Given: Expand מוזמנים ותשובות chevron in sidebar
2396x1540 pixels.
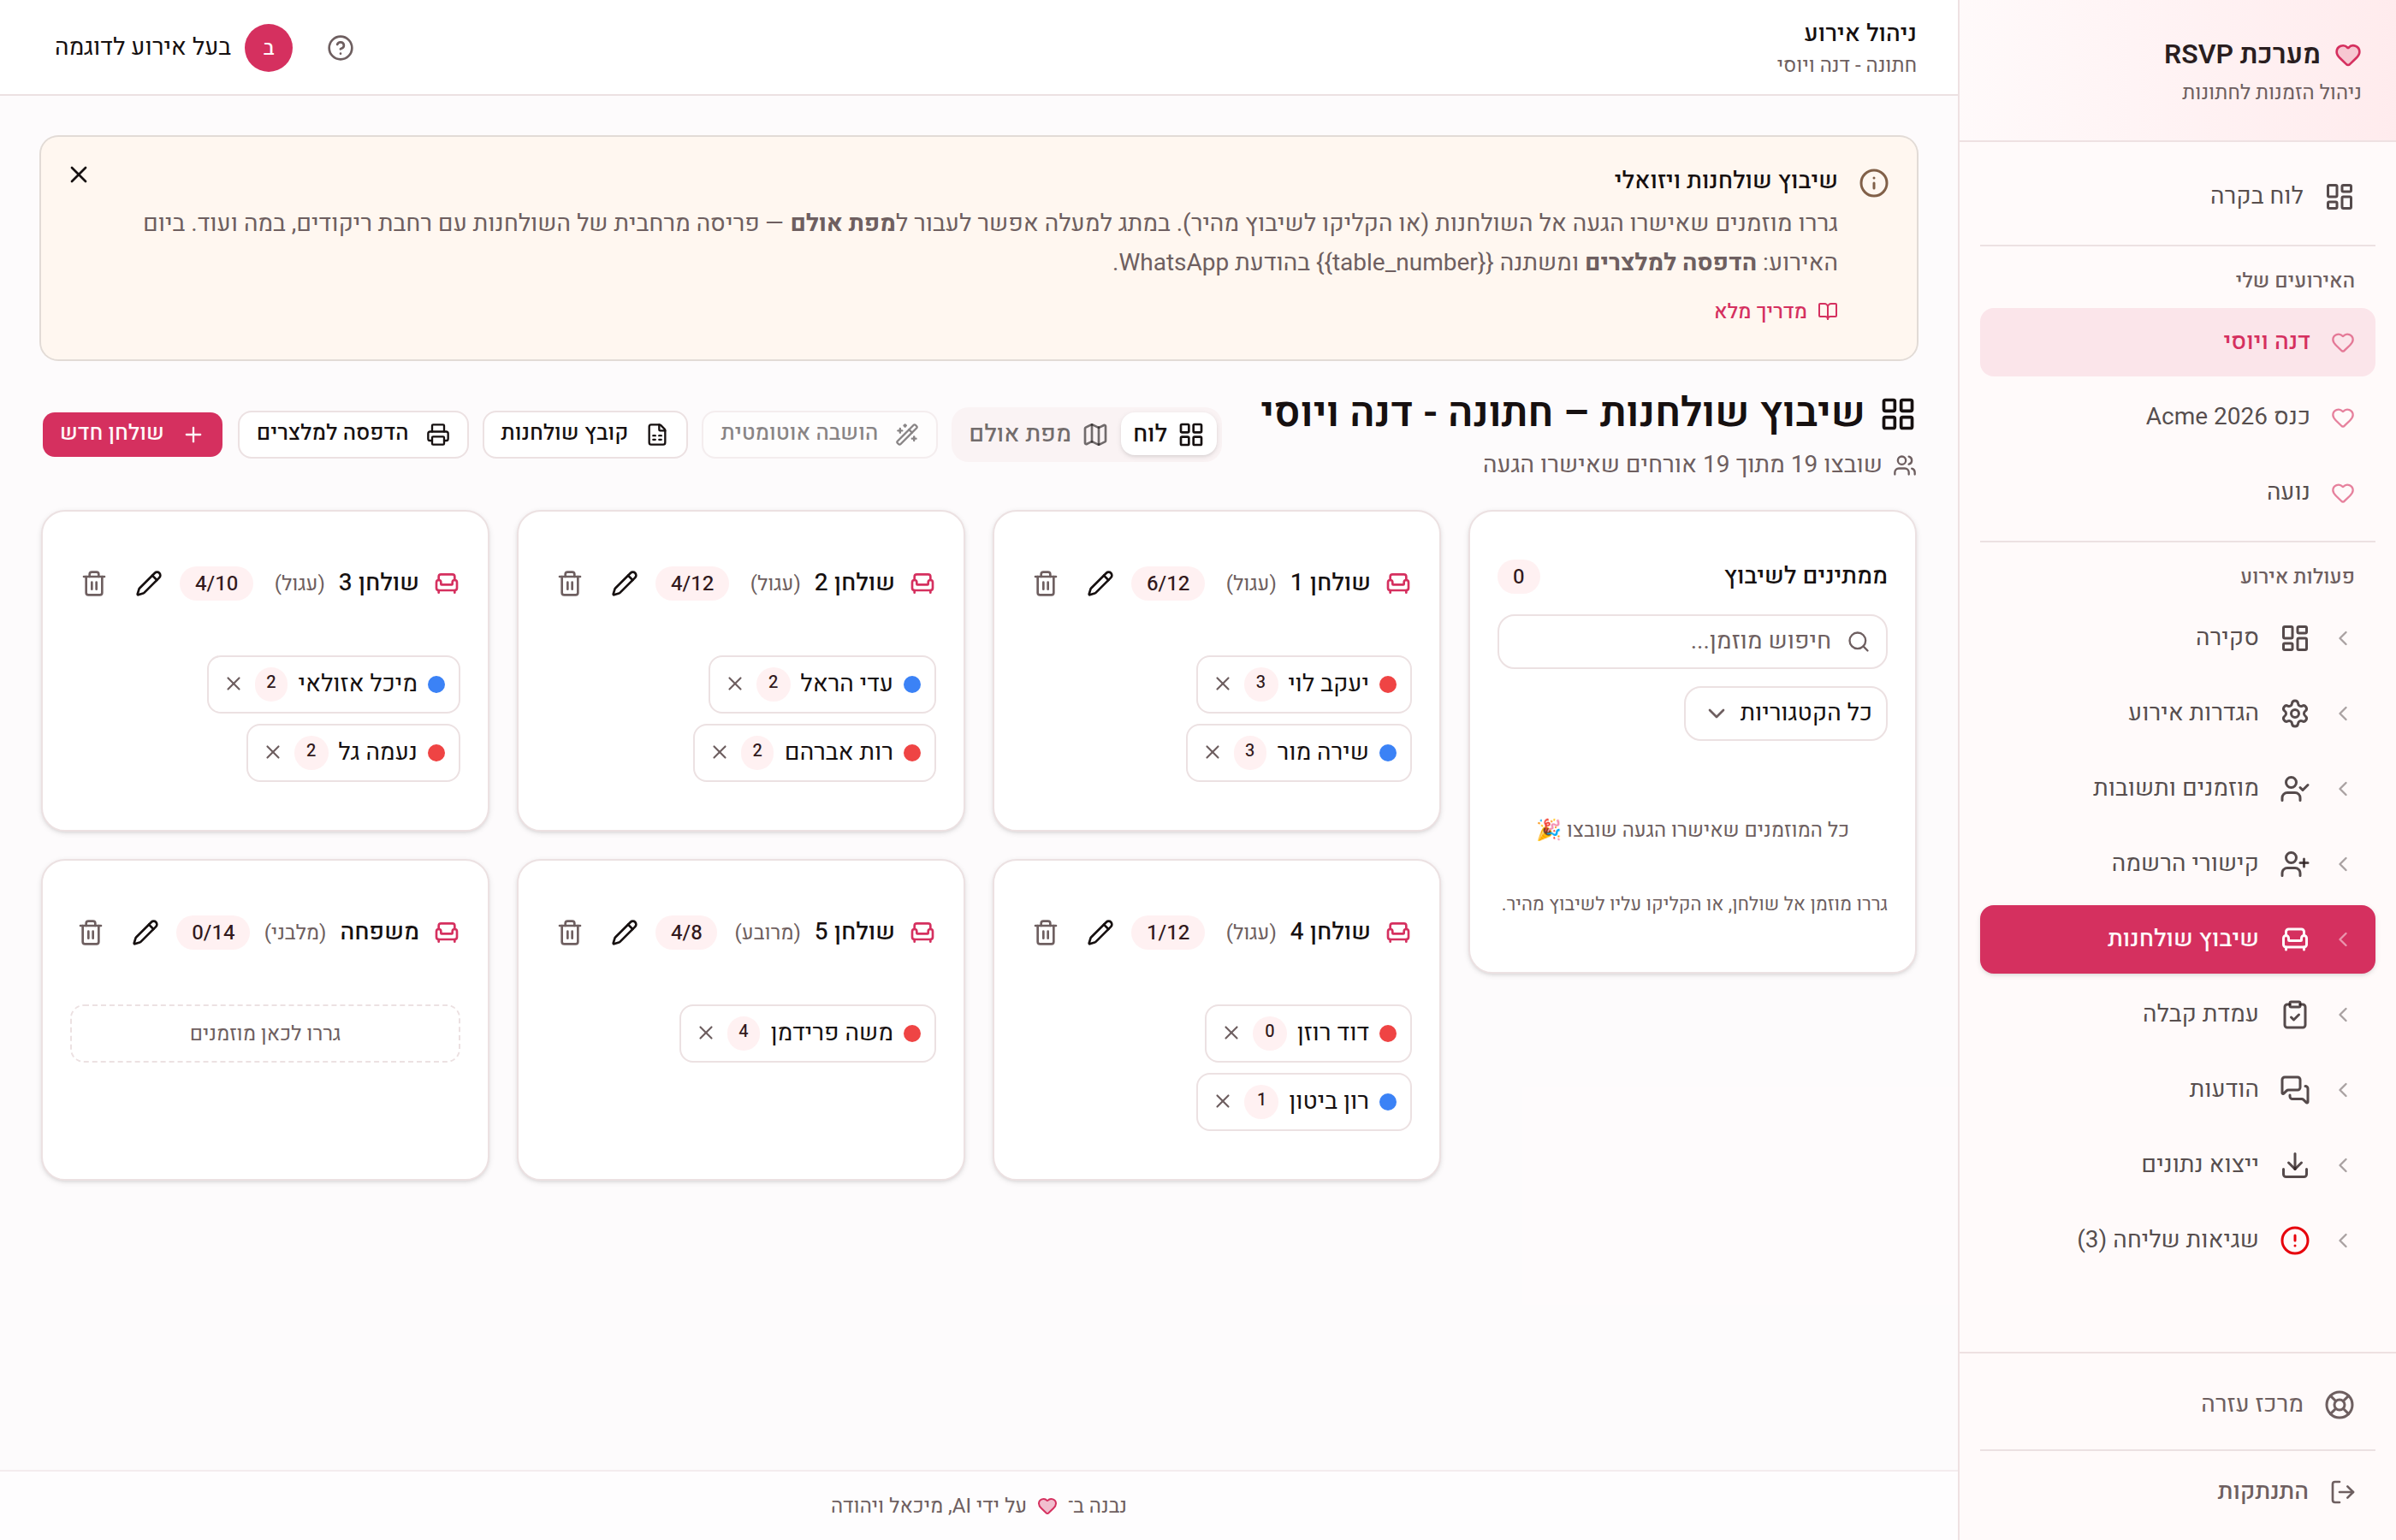Looking at the screenshot, I should (x=2343, y=789).
